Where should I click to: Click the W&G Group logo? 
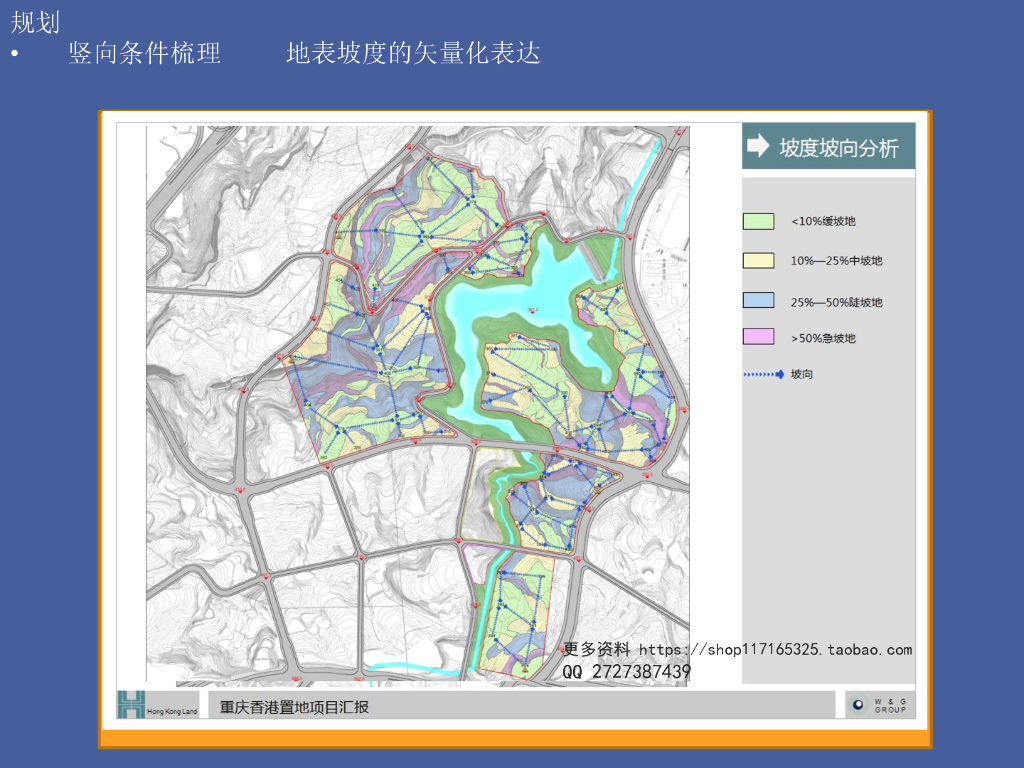878,704
